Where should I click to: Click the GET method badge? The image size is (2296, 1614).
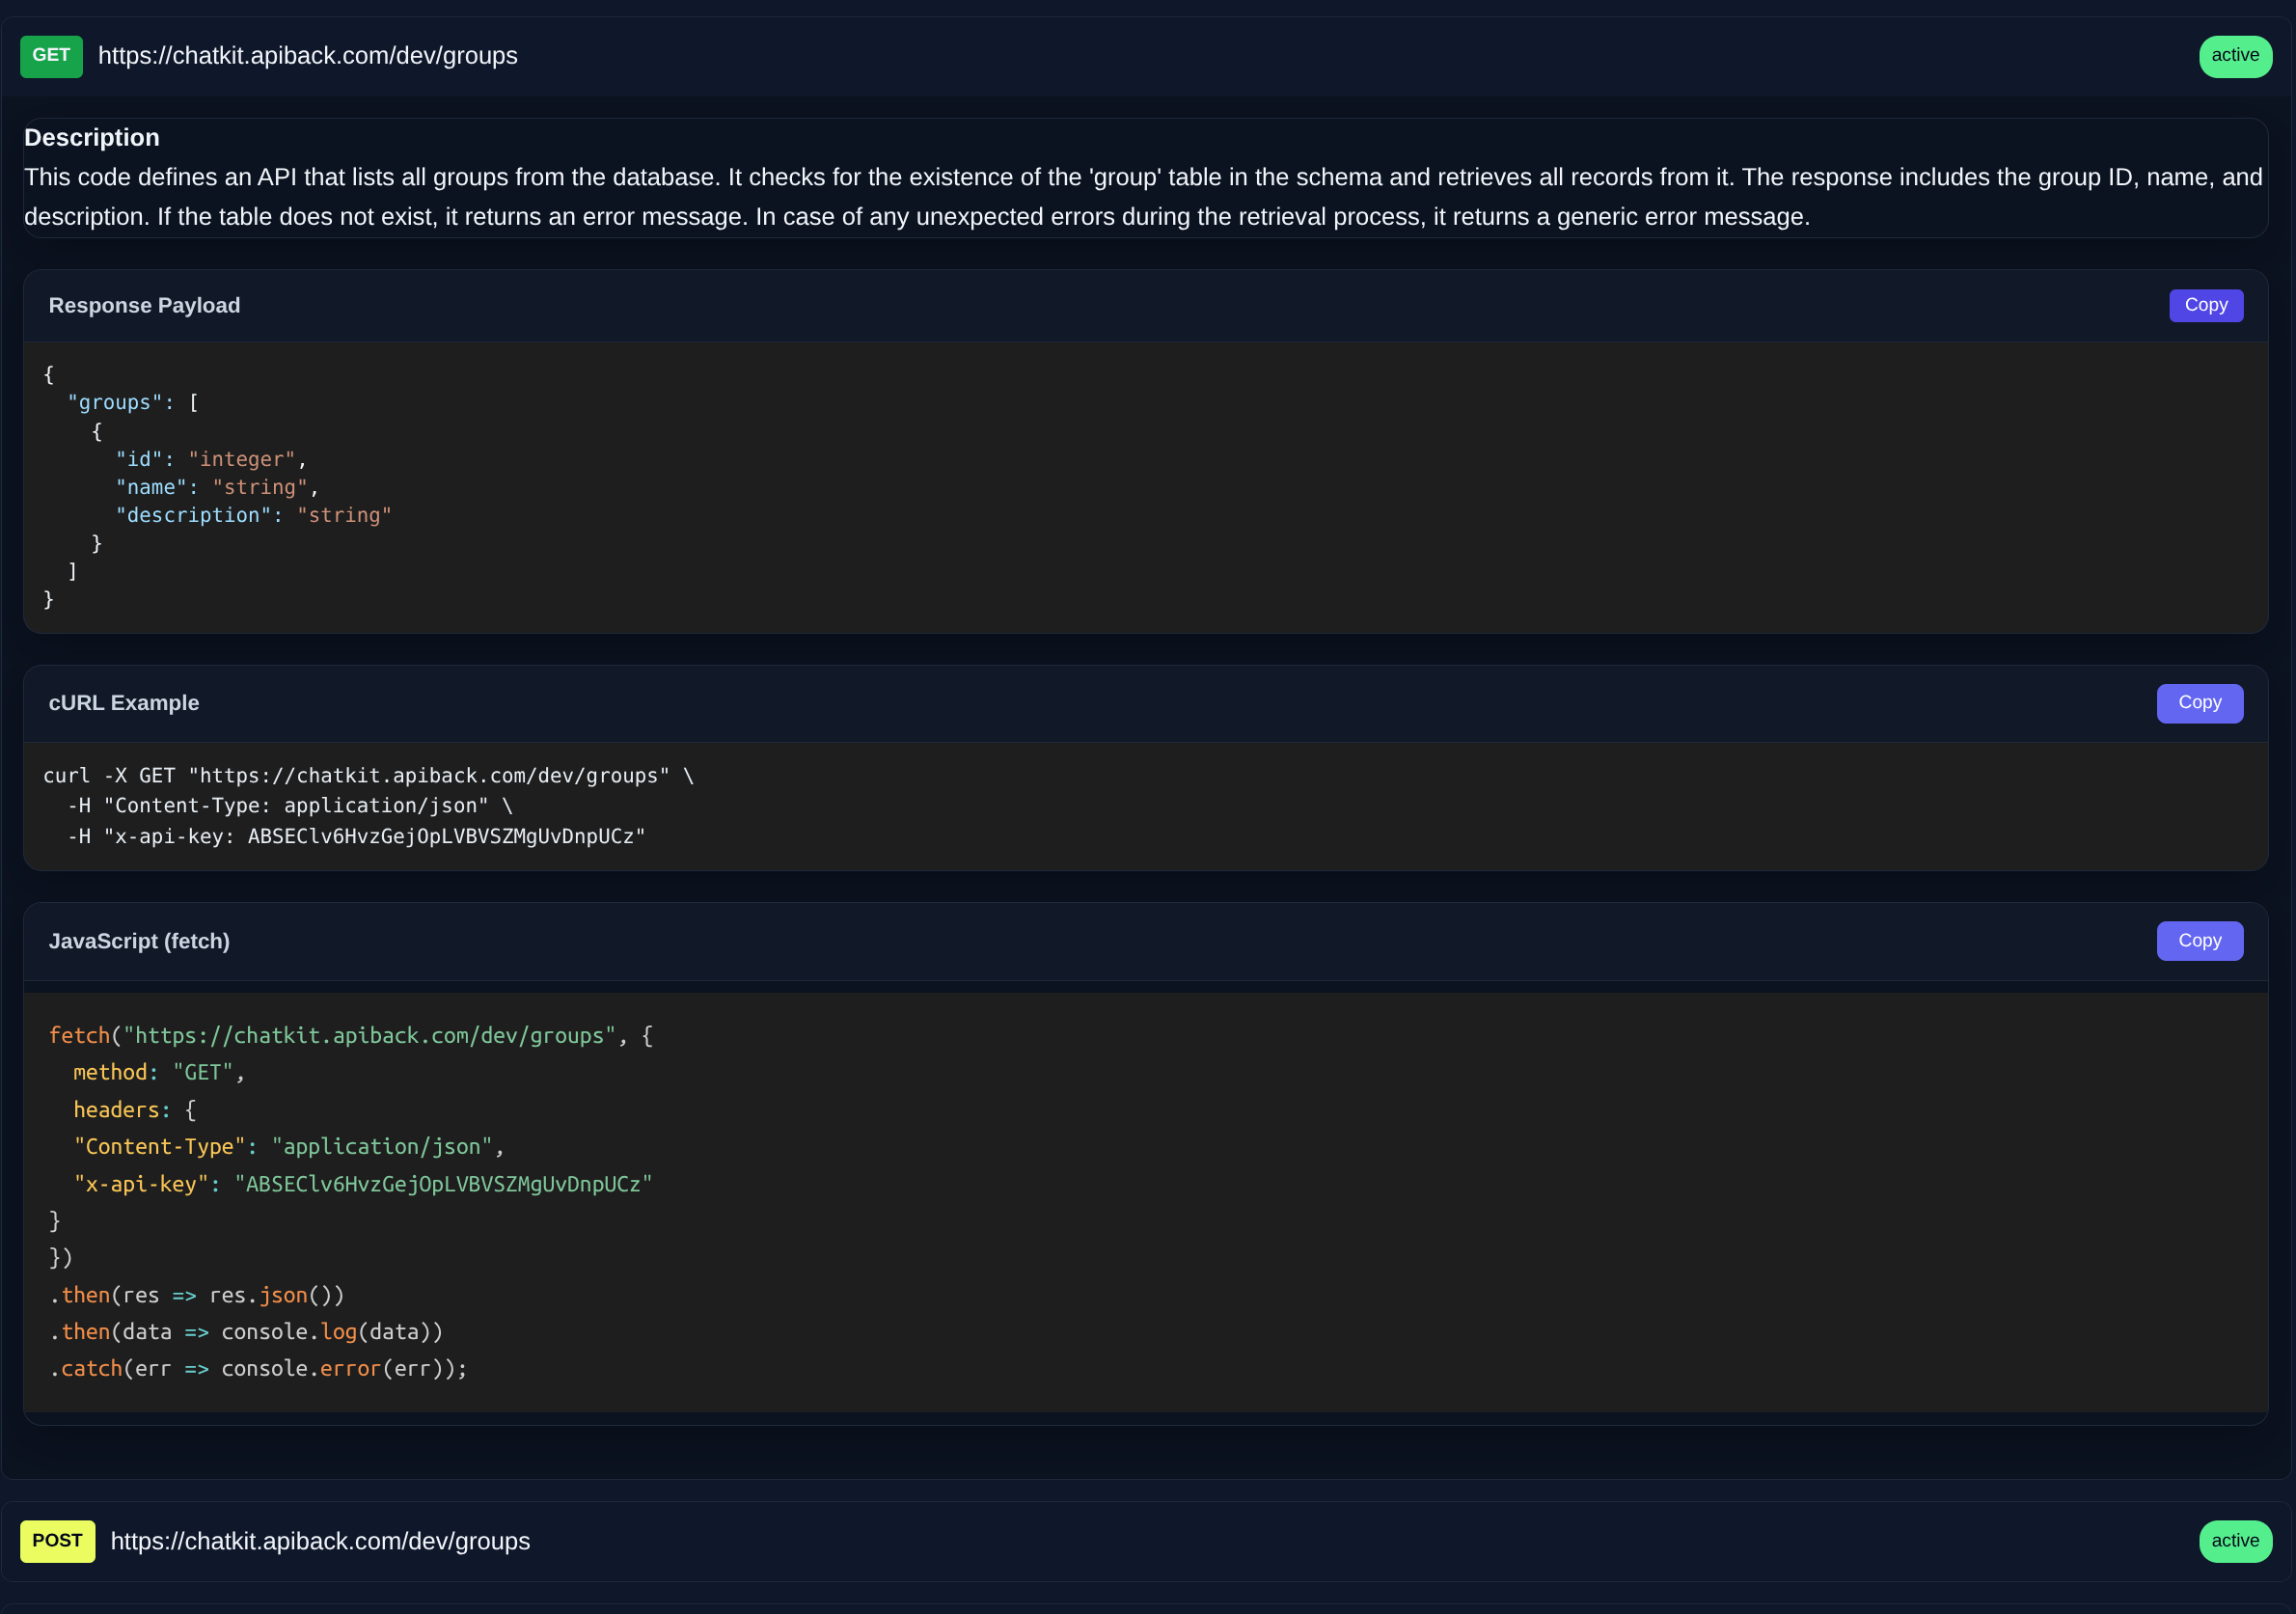pyautogui.click(x=50, y=56)
